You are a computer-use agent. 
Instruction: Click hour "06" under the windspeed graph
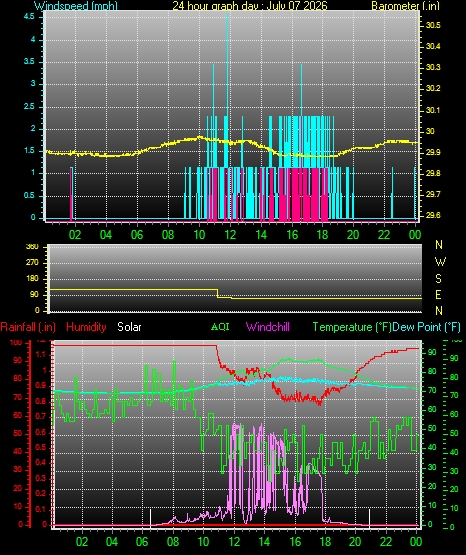[137, 235]
